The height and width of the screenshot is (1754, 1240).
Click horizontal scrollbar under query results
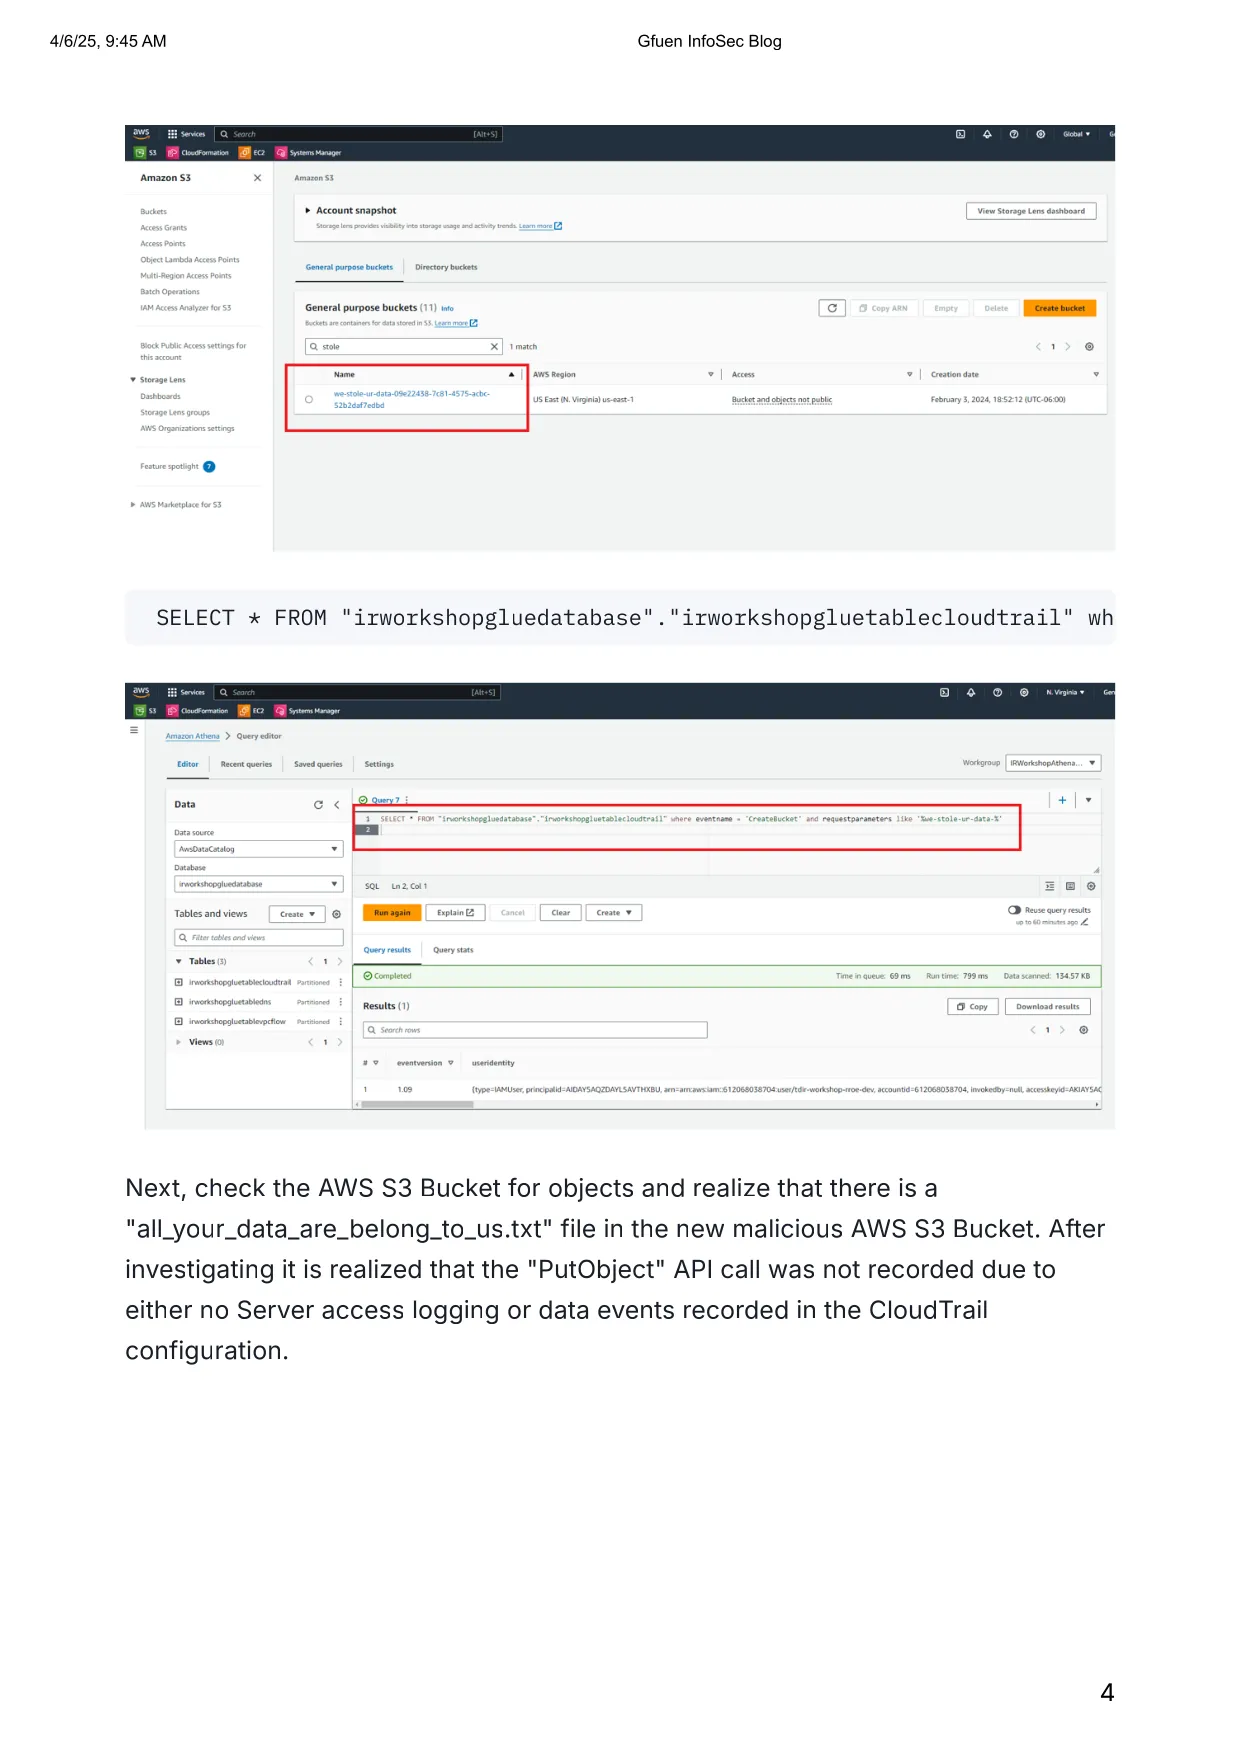point(417,1105)
